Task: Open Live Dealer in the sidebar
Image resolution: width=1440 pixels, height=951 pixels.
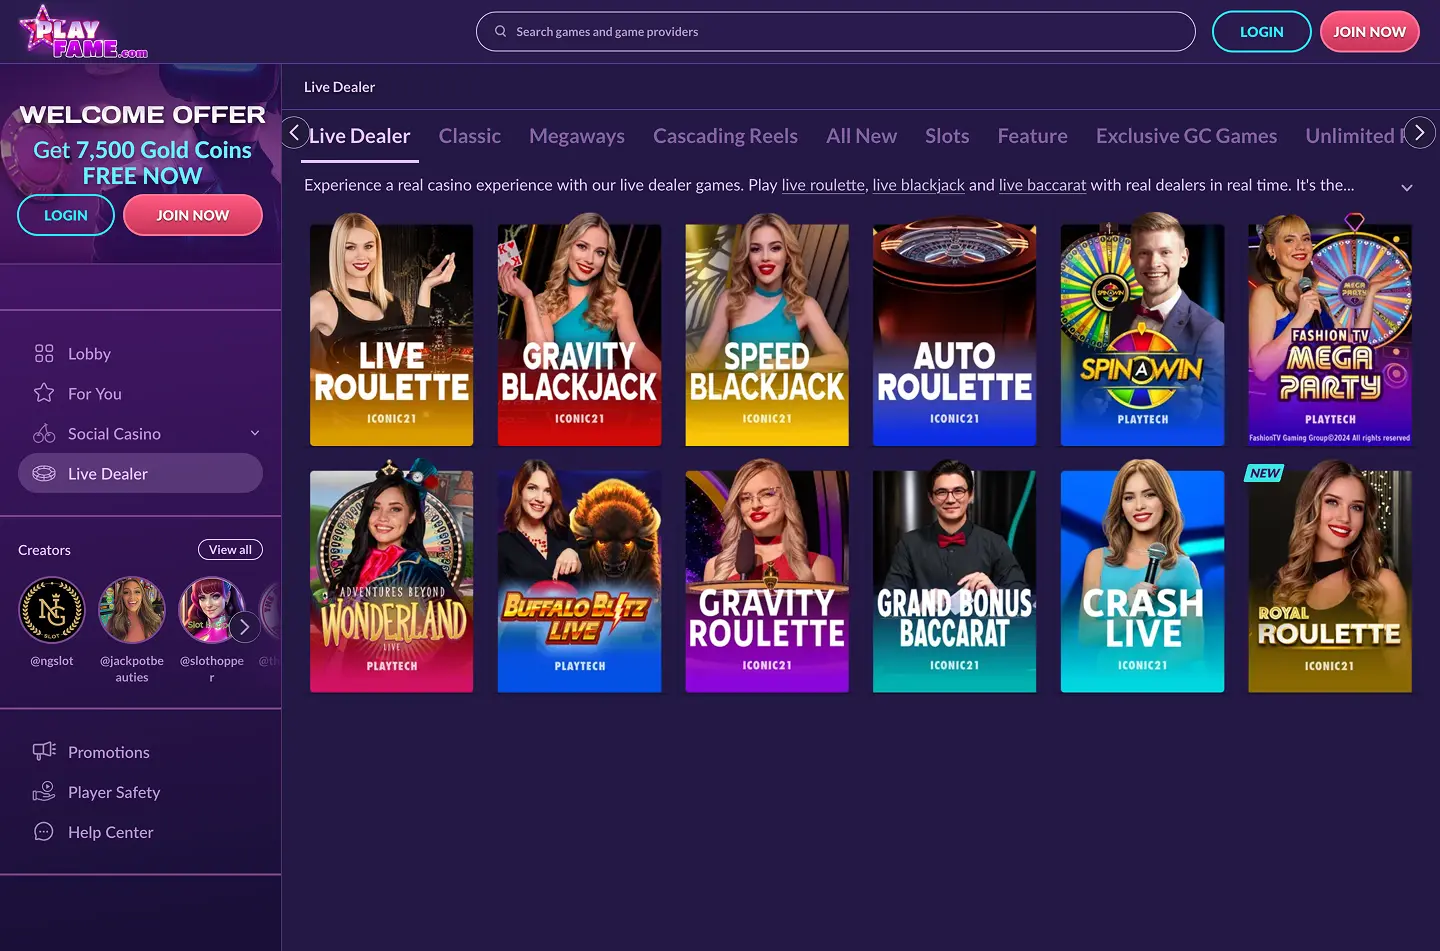Action: point(140,473)
